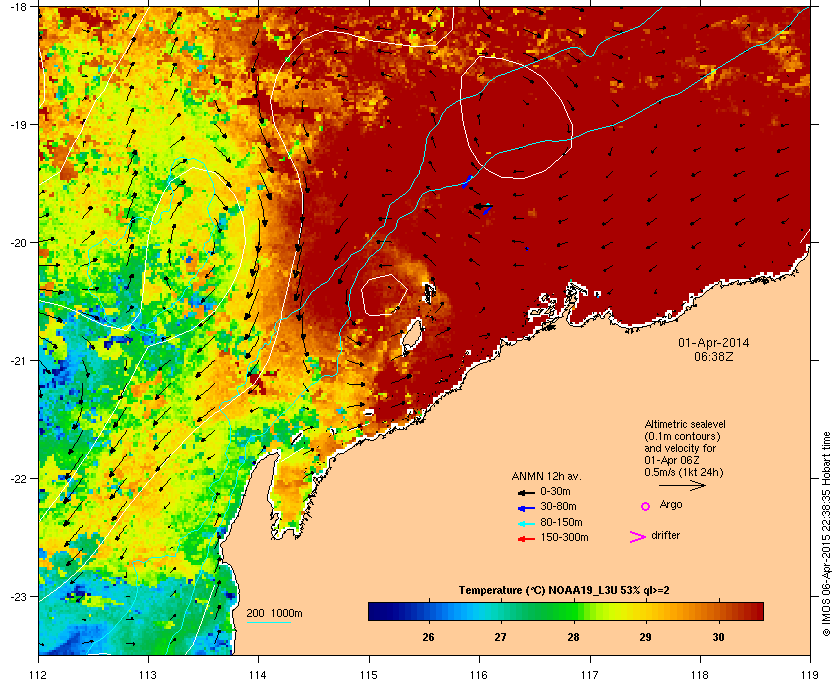Click the '28' color bar tick label
This screenshot has height=680, width=840.
(x=573, y=637)
